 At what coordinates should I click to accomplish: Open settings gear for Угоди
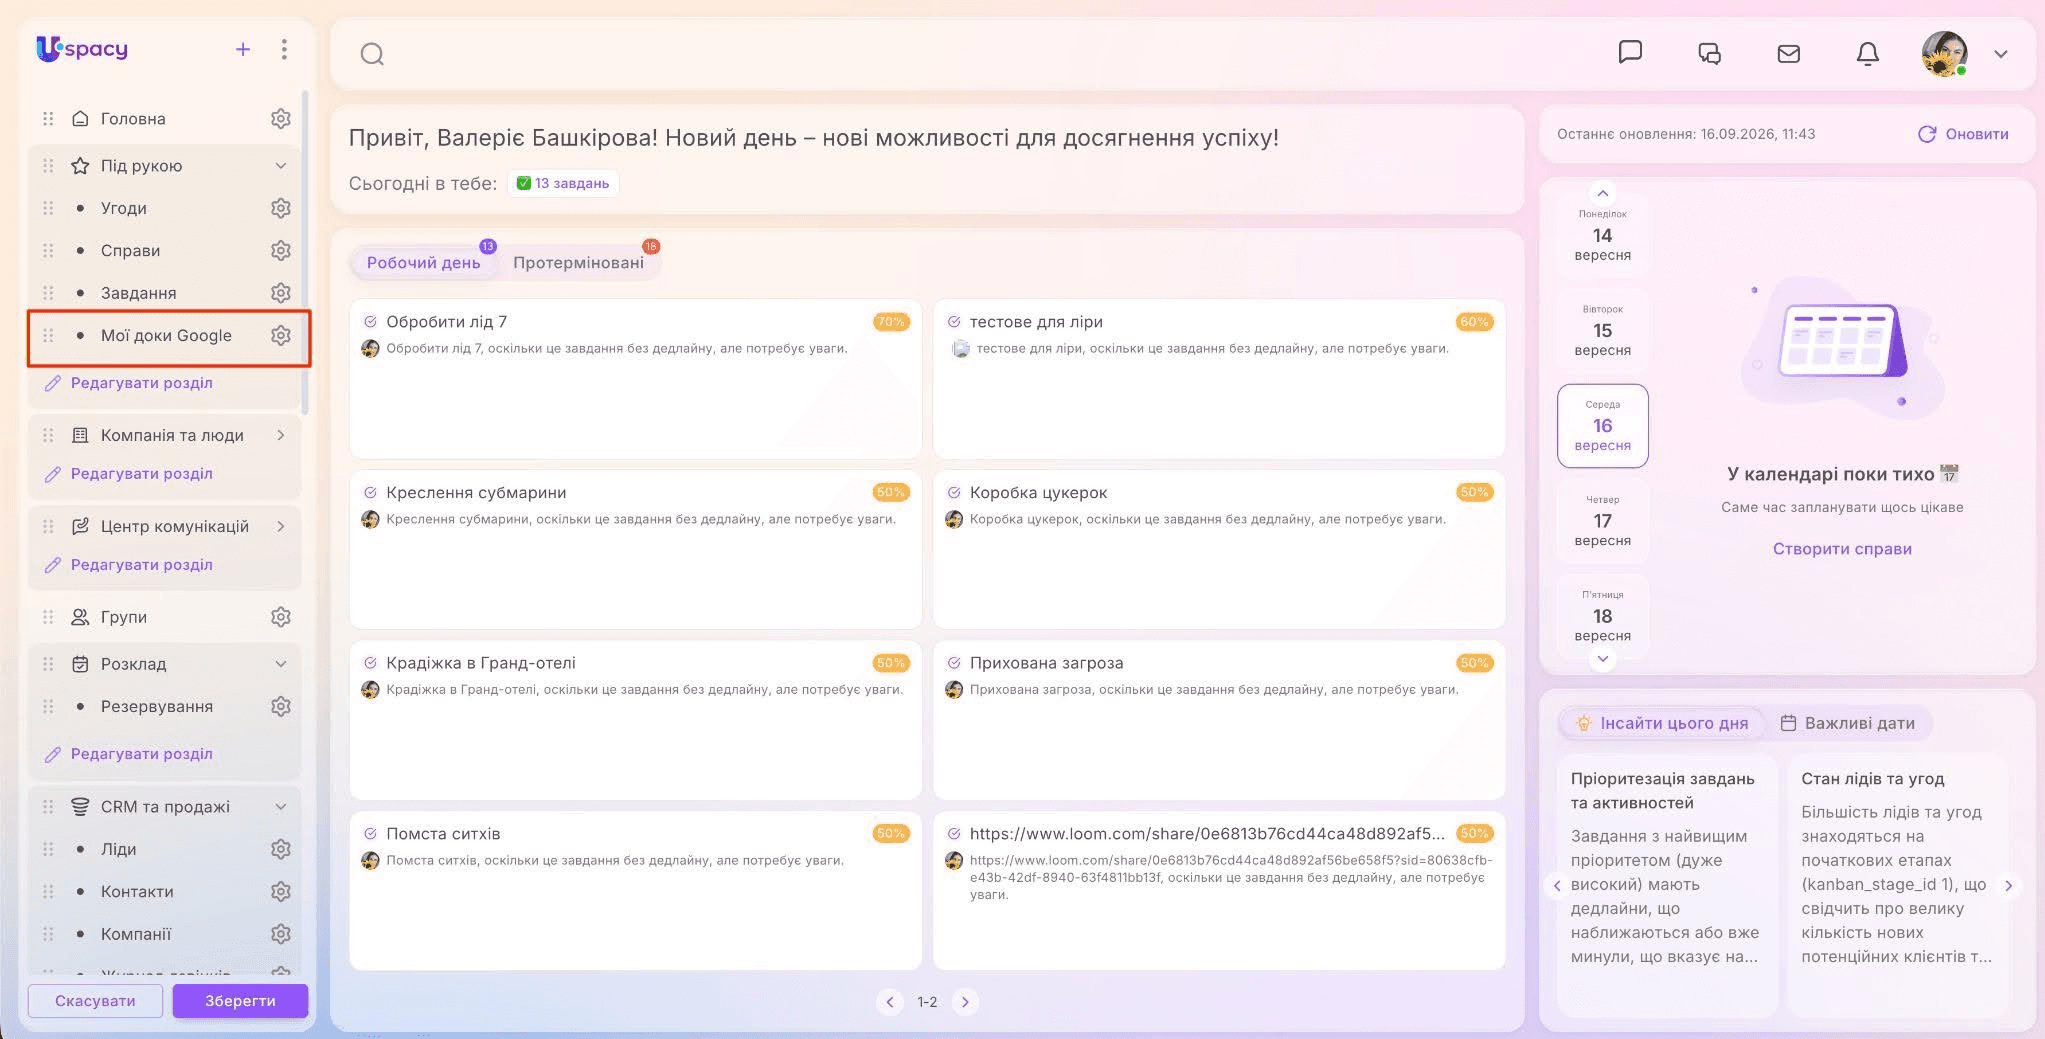coord(281,208)
